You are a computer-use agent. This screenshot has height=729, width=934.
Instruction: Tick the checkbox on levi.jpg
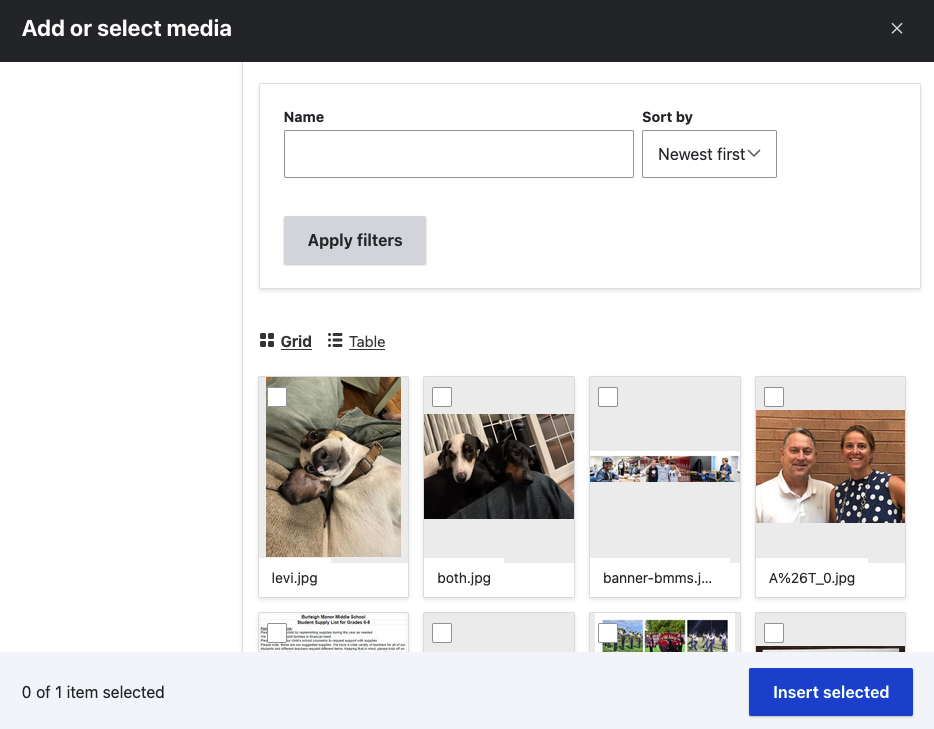[277, 397]
